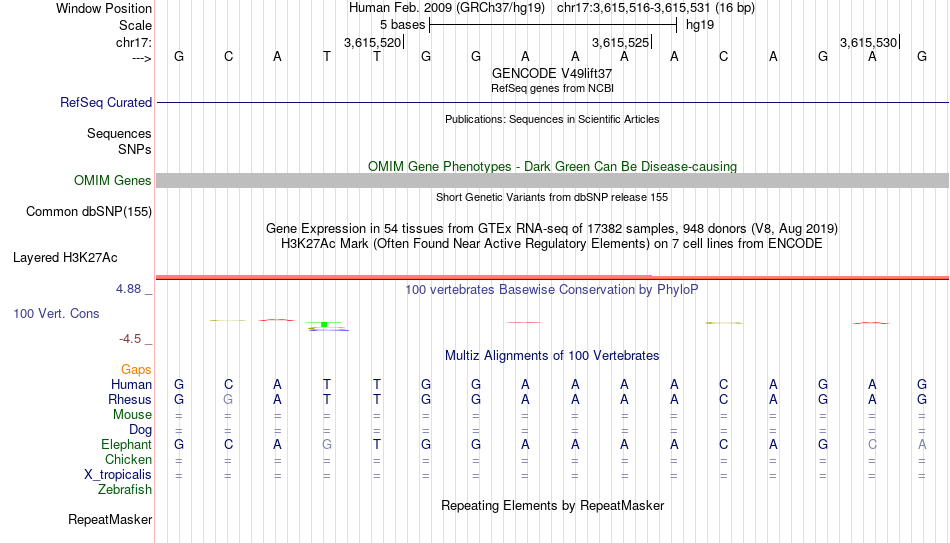Click the faded G in Elephant row
The width and height of the screenshot is (950, 543).
pos(327,444)
